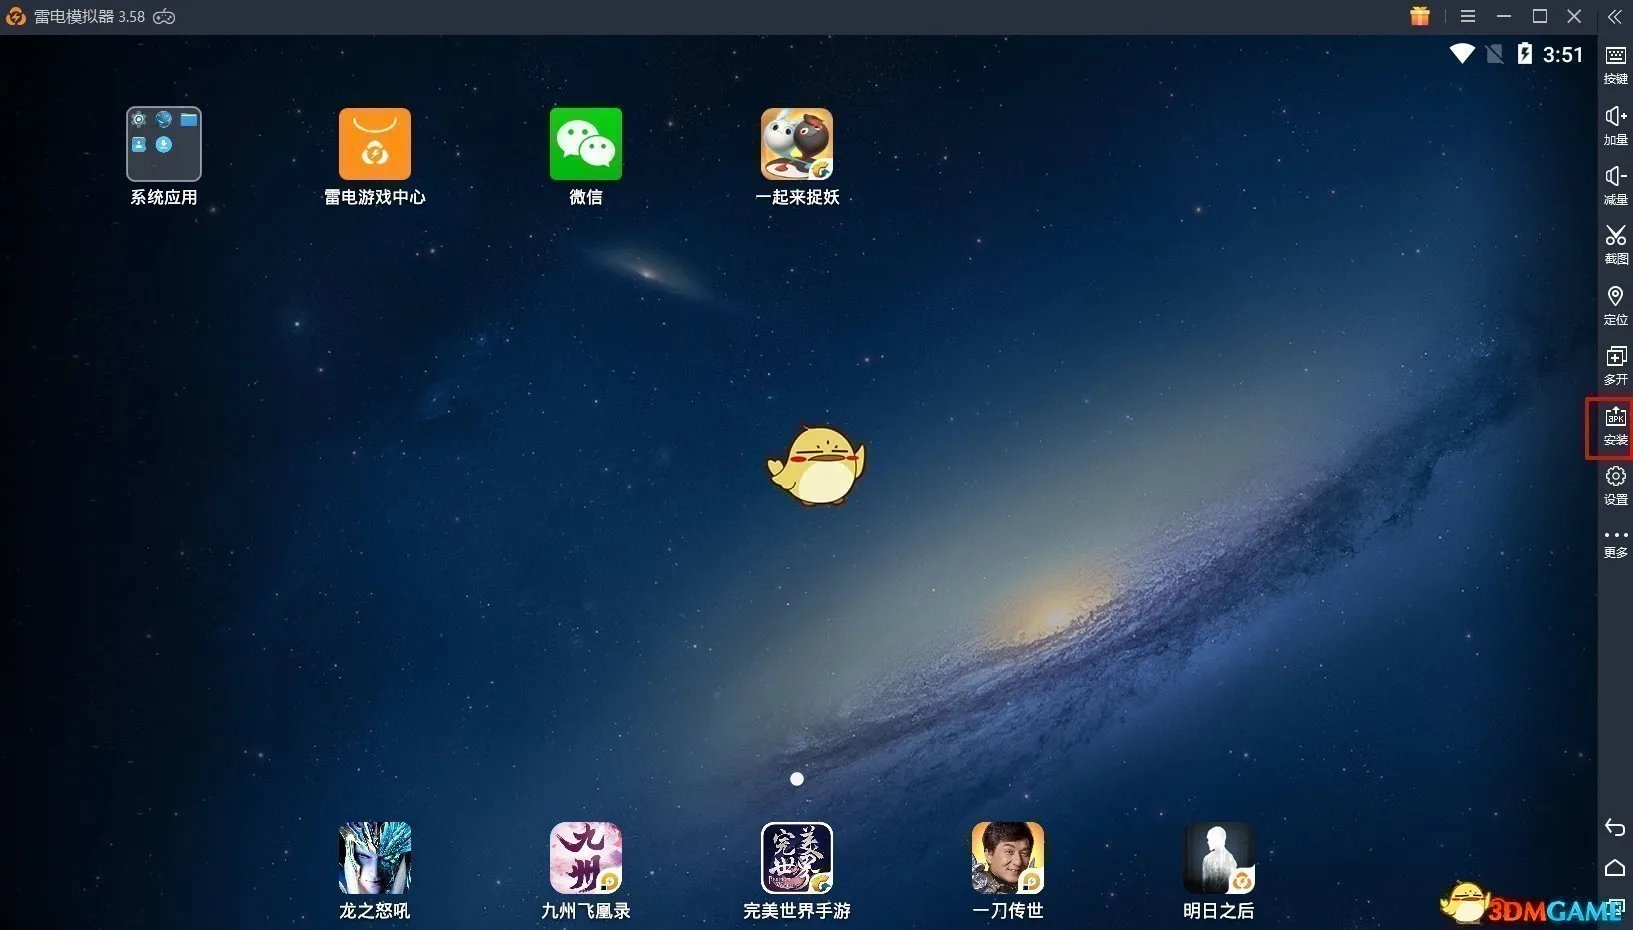
Task: Expand the 更多 more options
Action: (x=1615, y=542)
